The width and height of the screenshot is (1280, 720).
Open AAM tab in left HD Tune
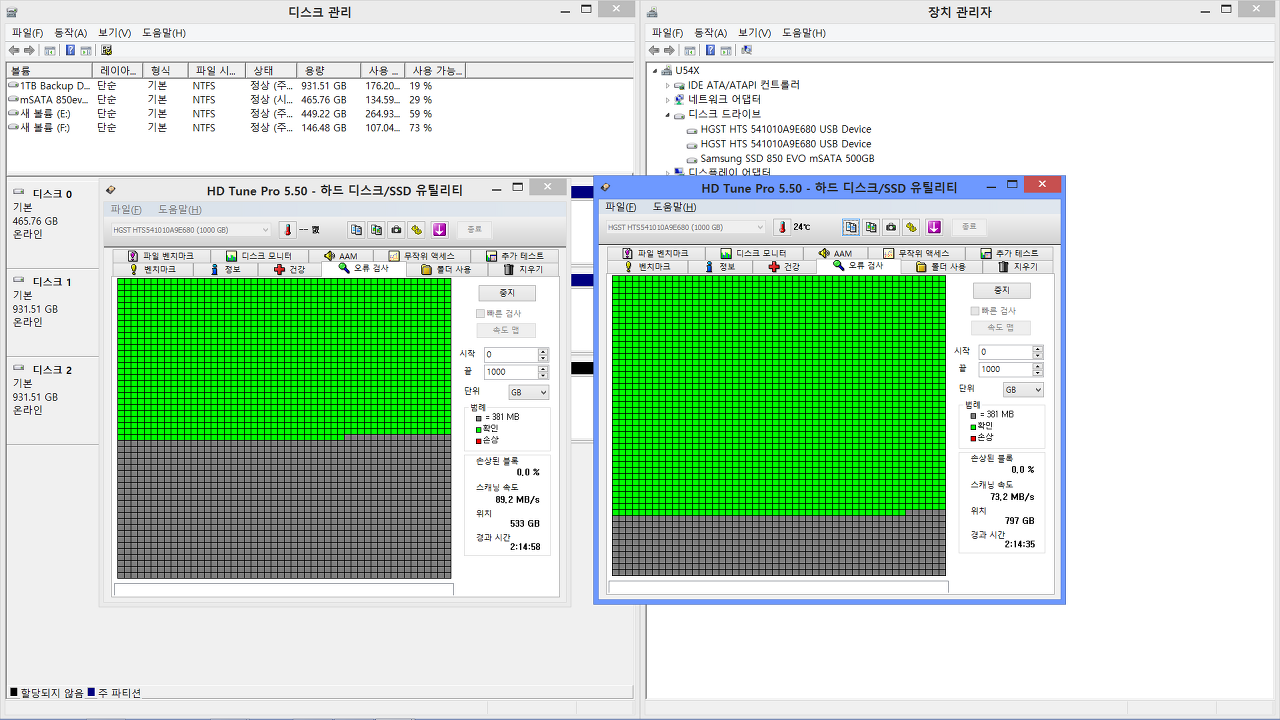click(x=340, y=256)
